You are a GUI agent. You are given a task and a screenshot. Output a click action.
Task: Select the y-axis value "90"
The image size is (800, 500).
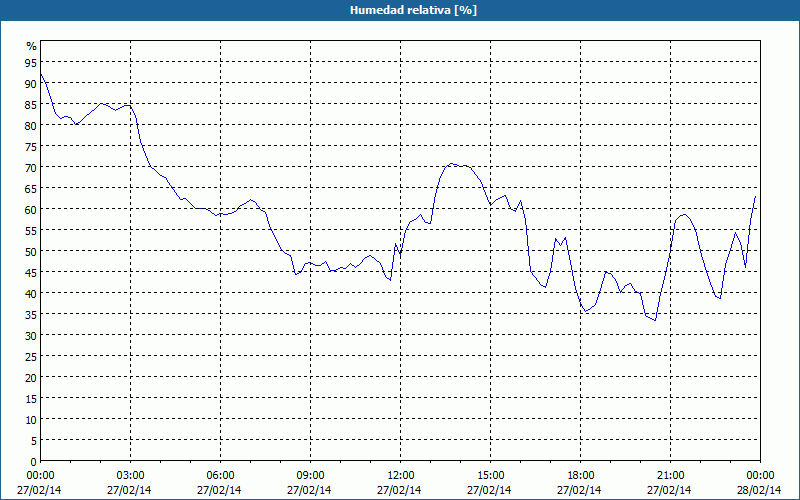coord(31,84)
